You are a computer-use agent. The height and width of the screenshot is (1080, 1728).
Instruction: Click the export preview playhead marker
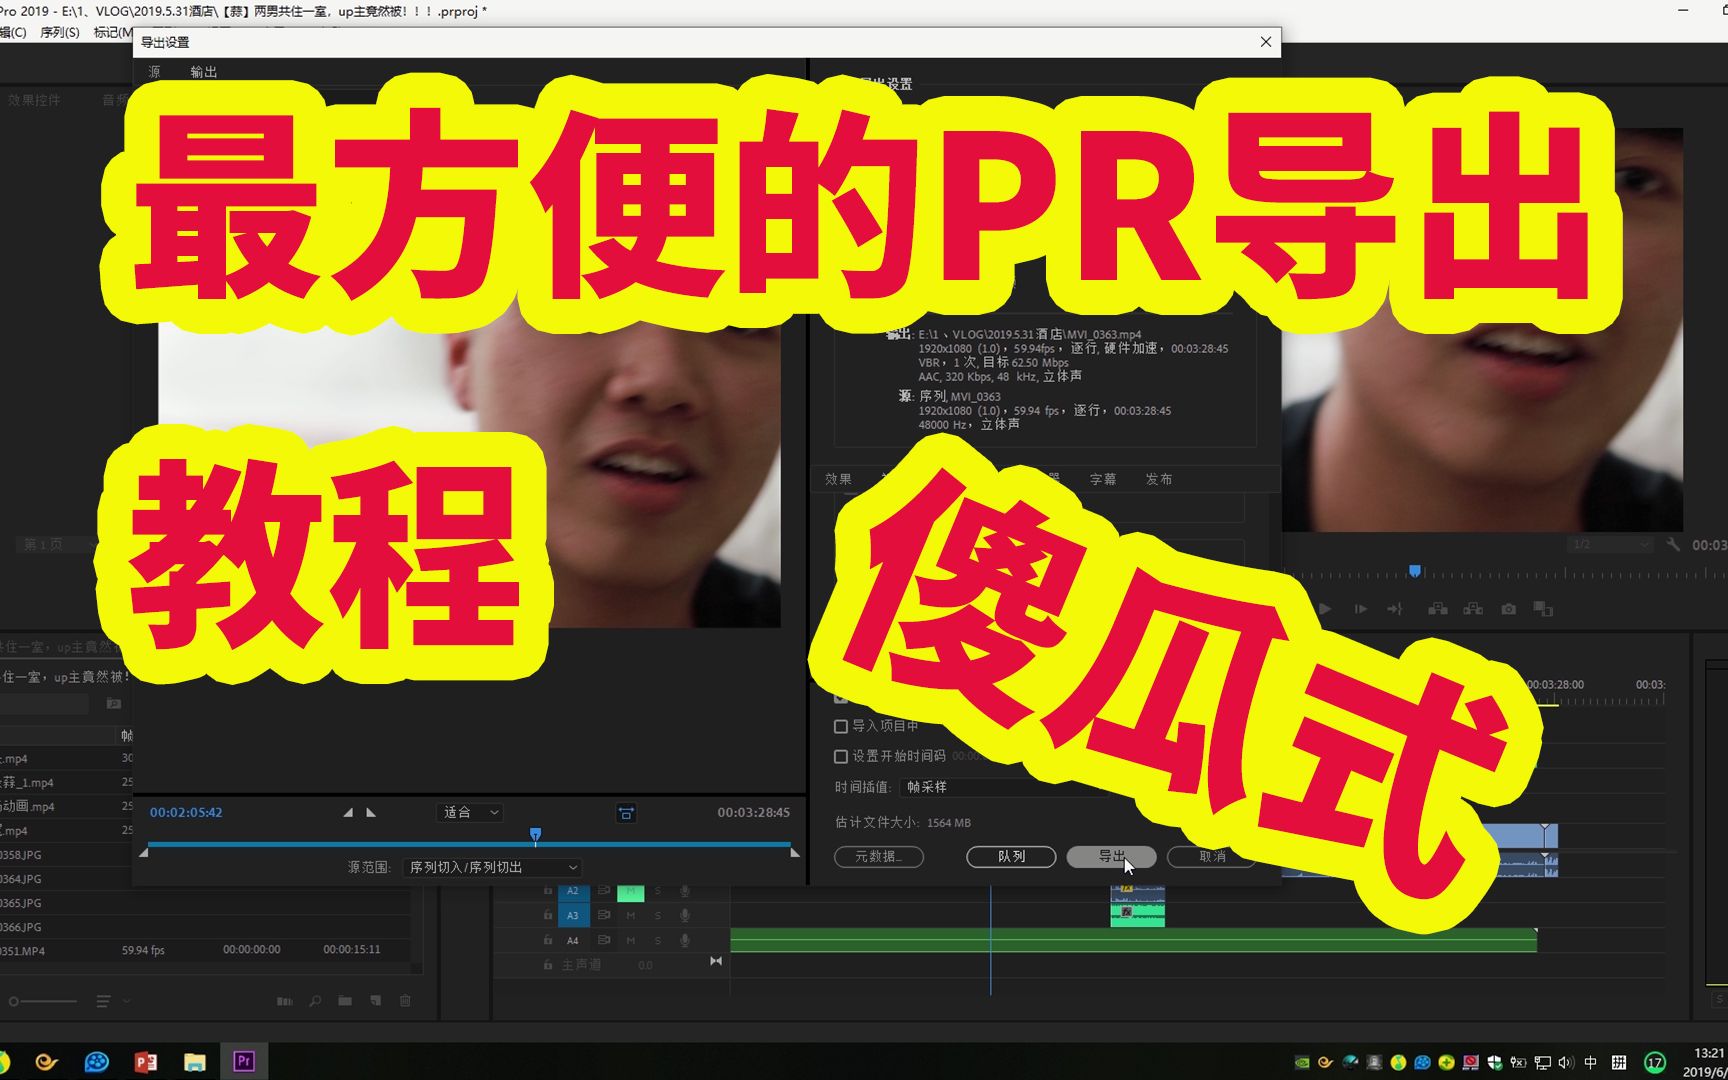[535, 834]
